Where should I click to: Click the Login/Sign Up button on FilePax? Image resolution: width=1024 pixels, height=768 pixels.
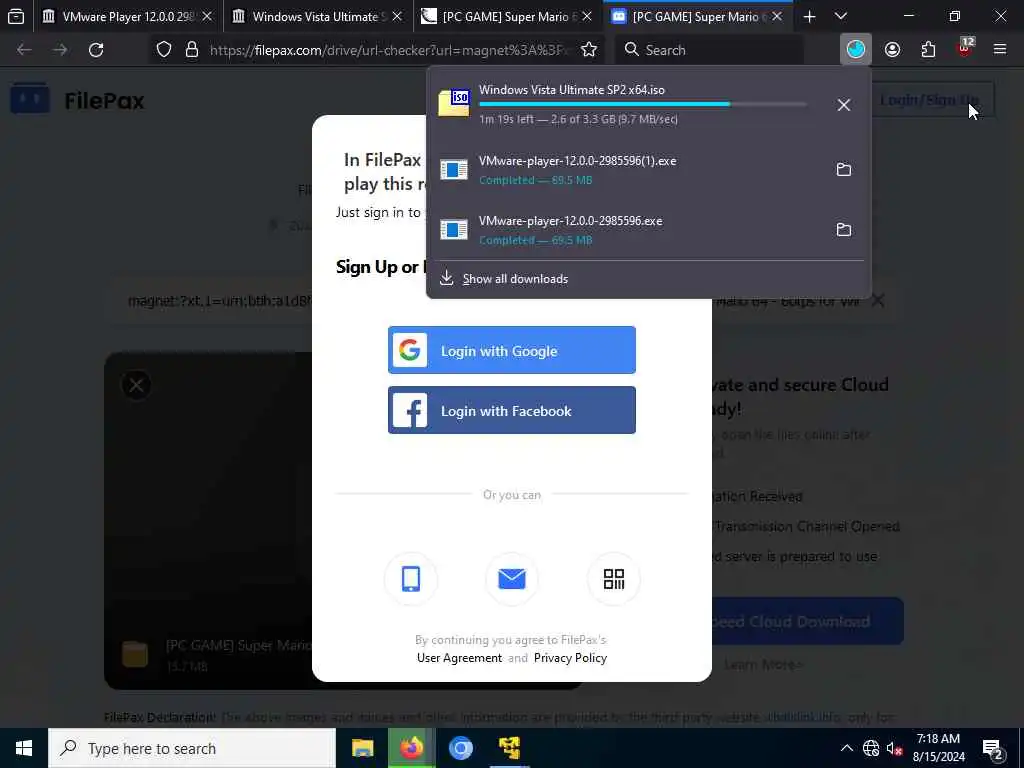coord(930,100)
